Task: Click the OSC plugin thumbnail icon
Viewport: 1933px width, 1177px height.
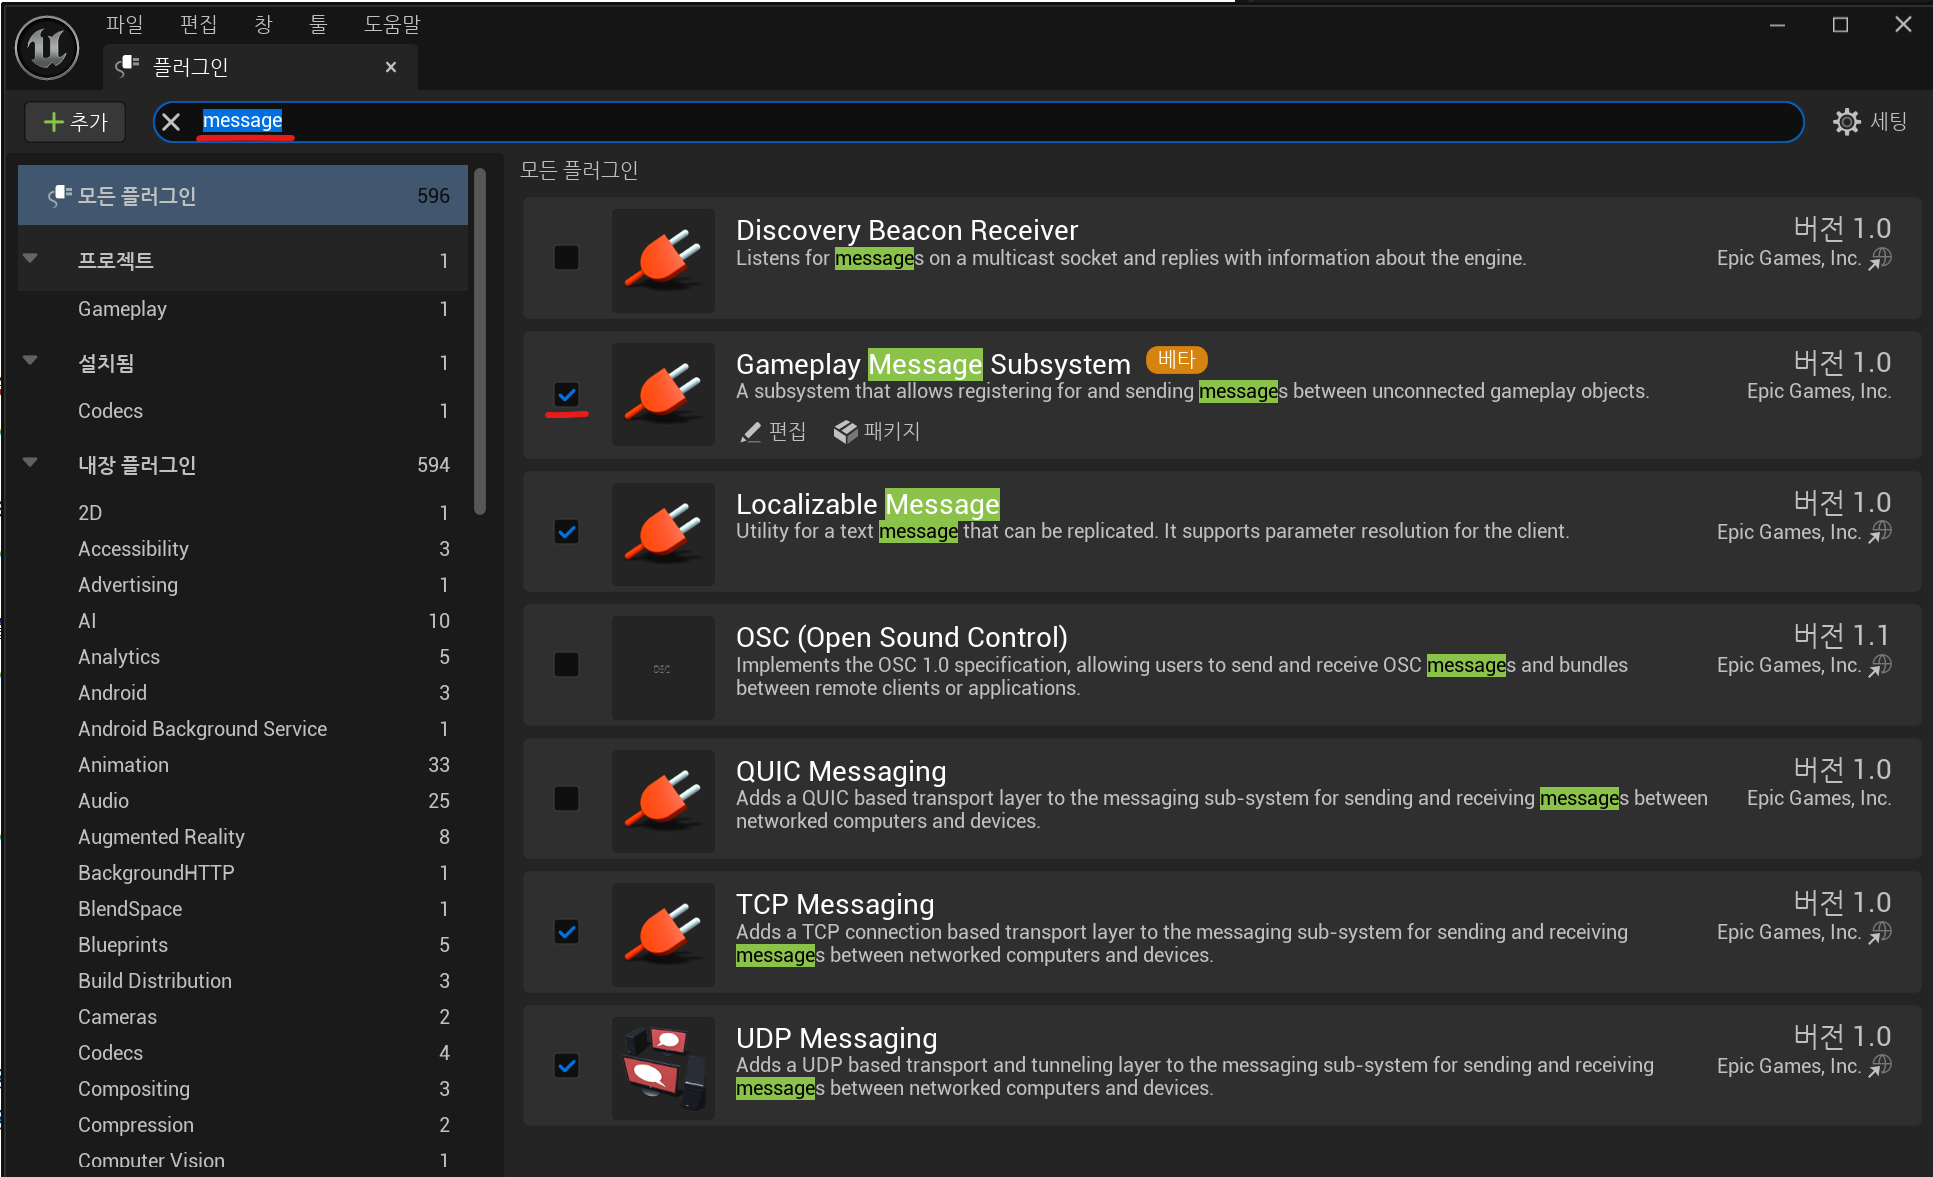Action: click(663, 667)
